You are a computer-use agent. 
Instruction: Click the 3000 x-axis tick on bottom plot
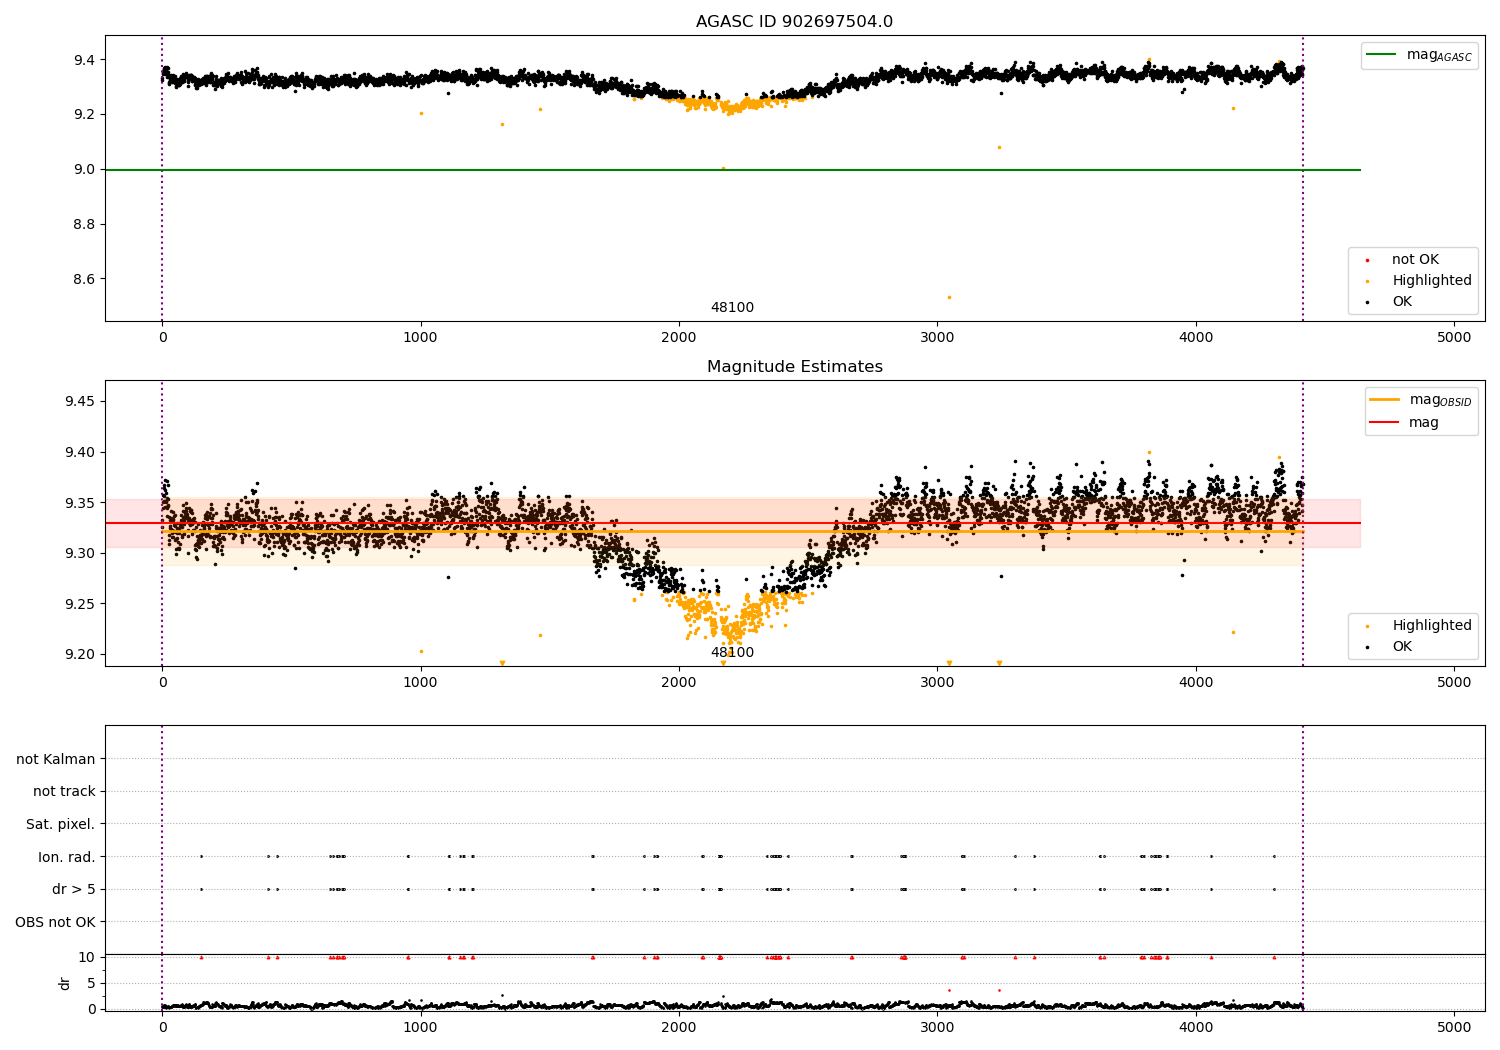click(937, 1027)
